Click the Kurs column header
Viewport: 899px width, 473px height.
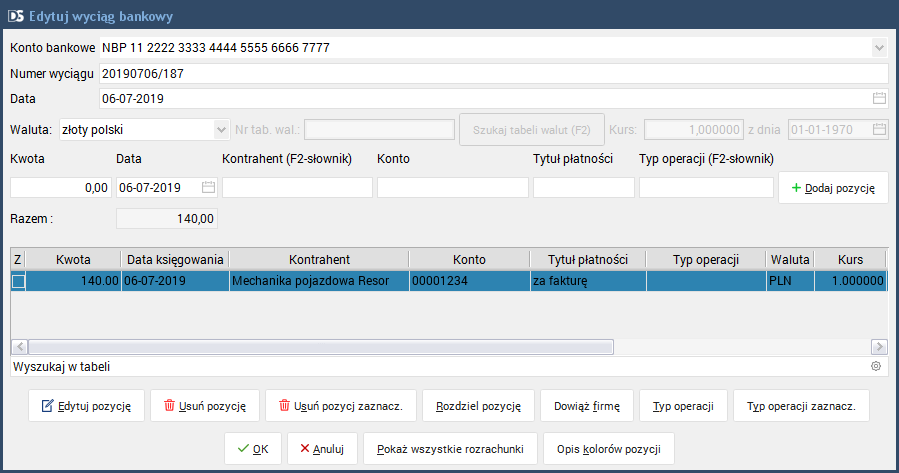pyautogui.click(x=850, y=260)
